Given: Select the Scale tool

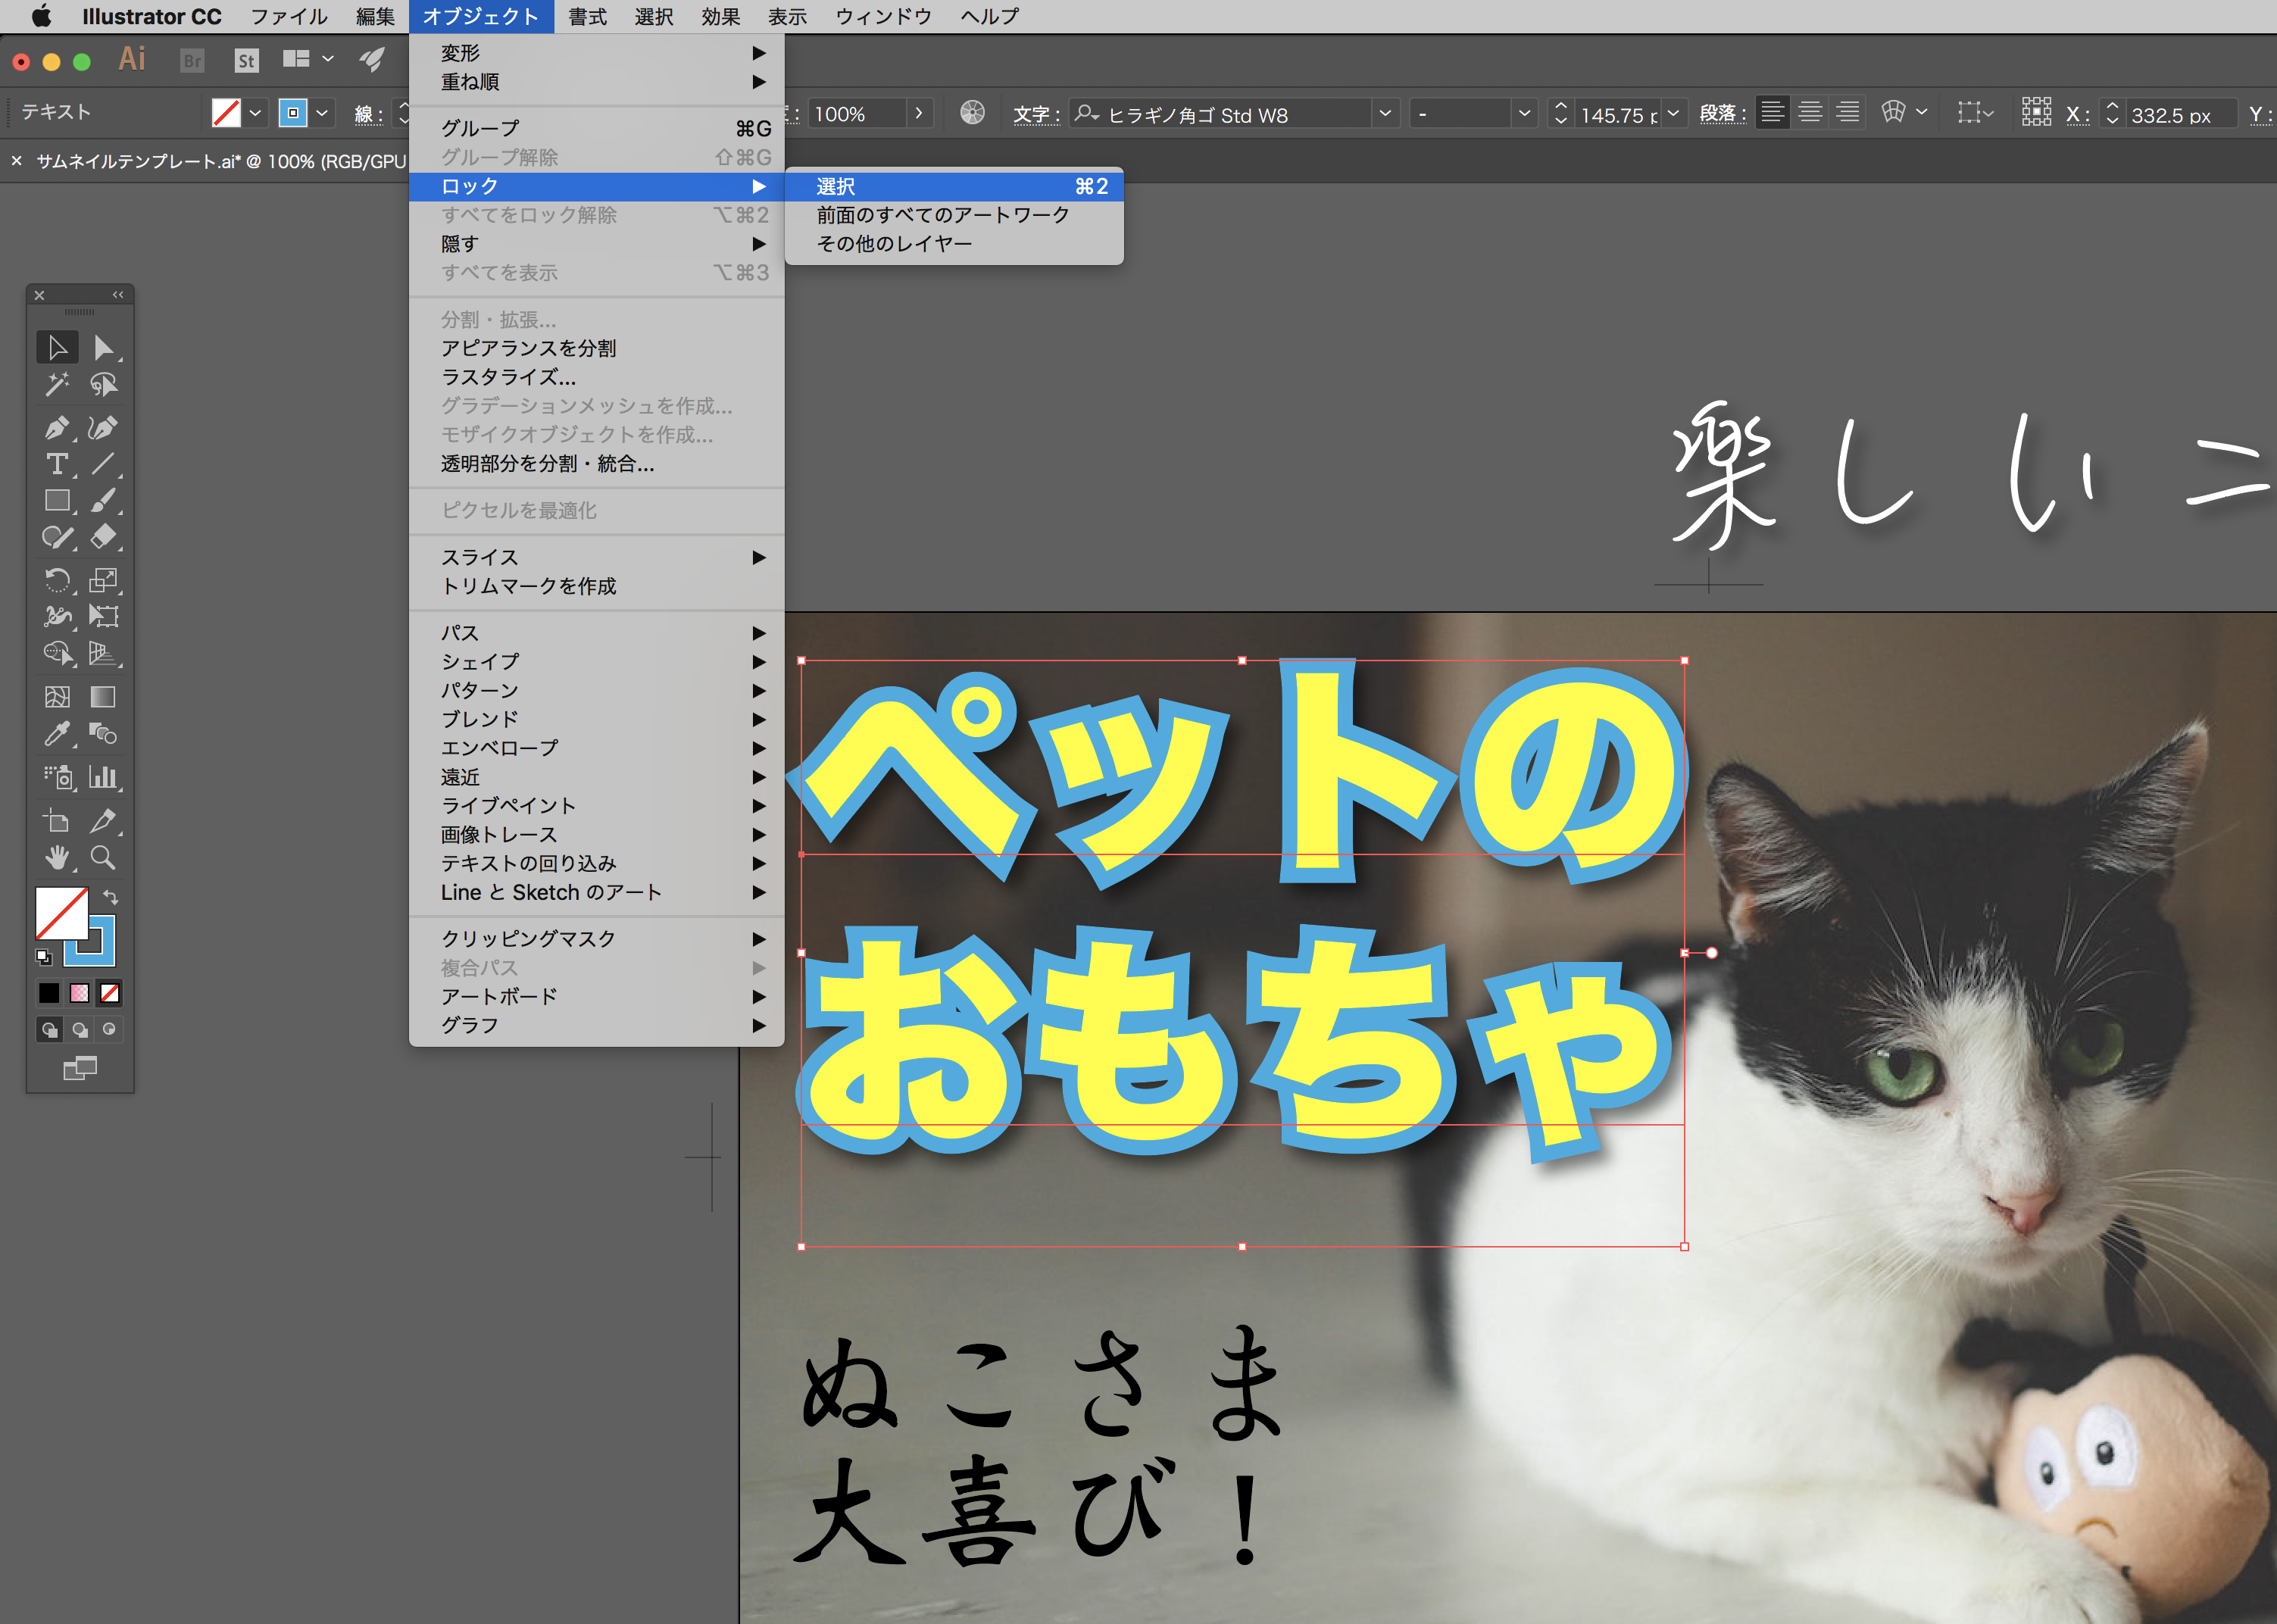Looking at the screenshot, I should pyautogui.click(x=103, y=580).
